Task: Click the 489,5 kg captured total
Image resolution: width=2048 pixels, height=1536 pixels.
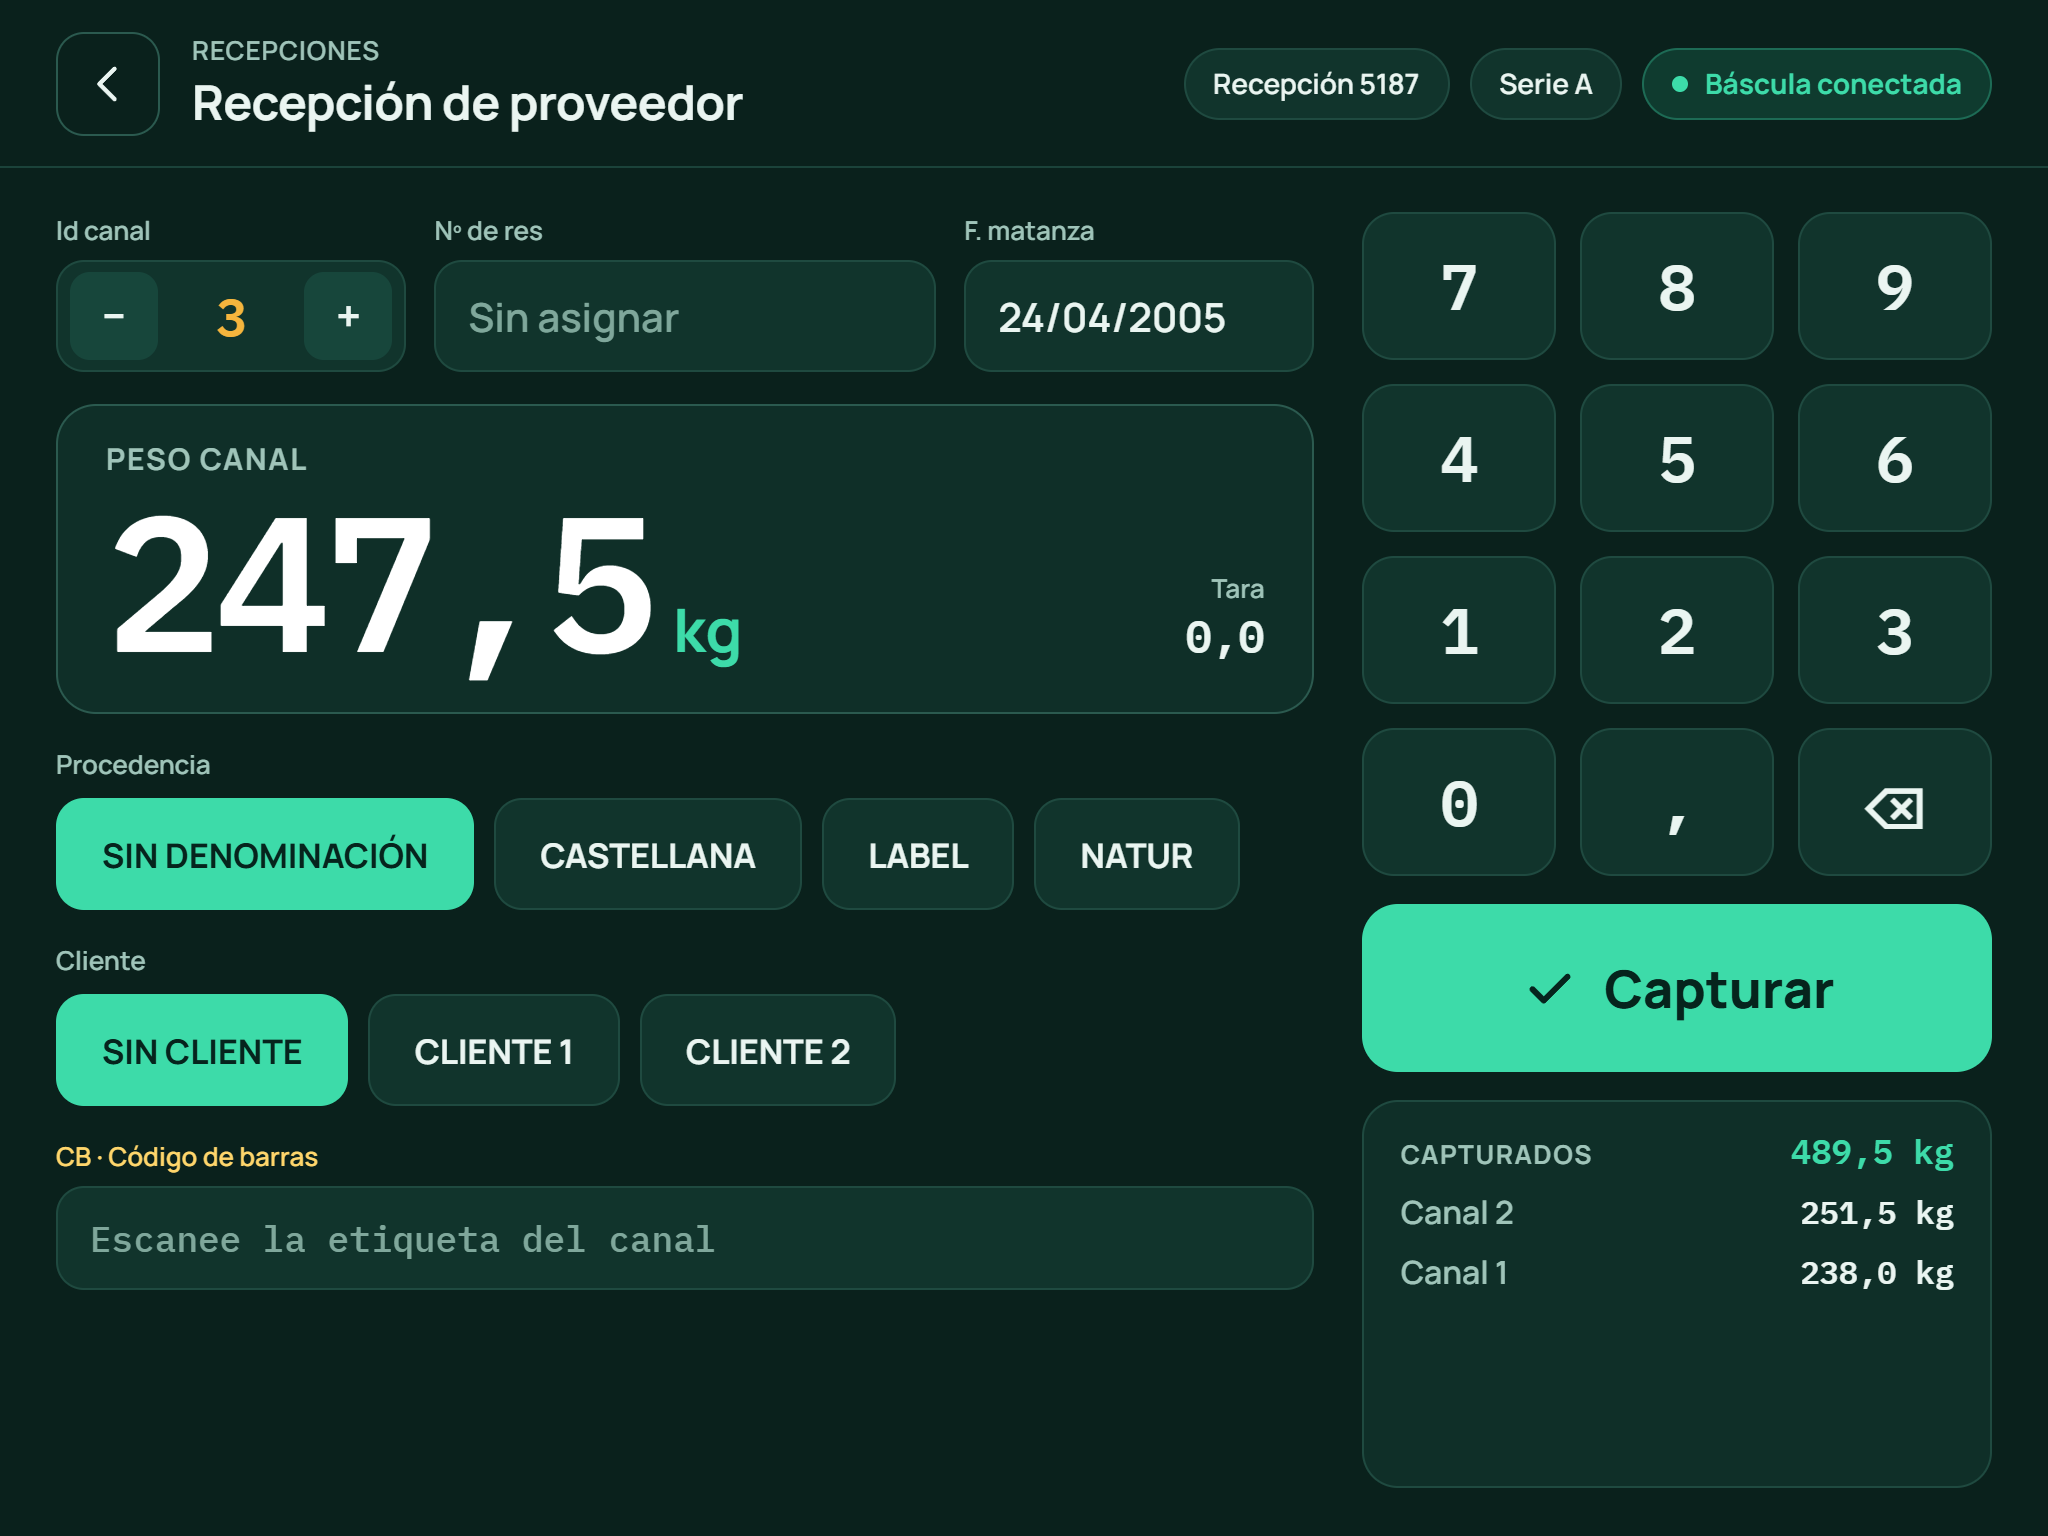Action: (x=1872, y=1153)
